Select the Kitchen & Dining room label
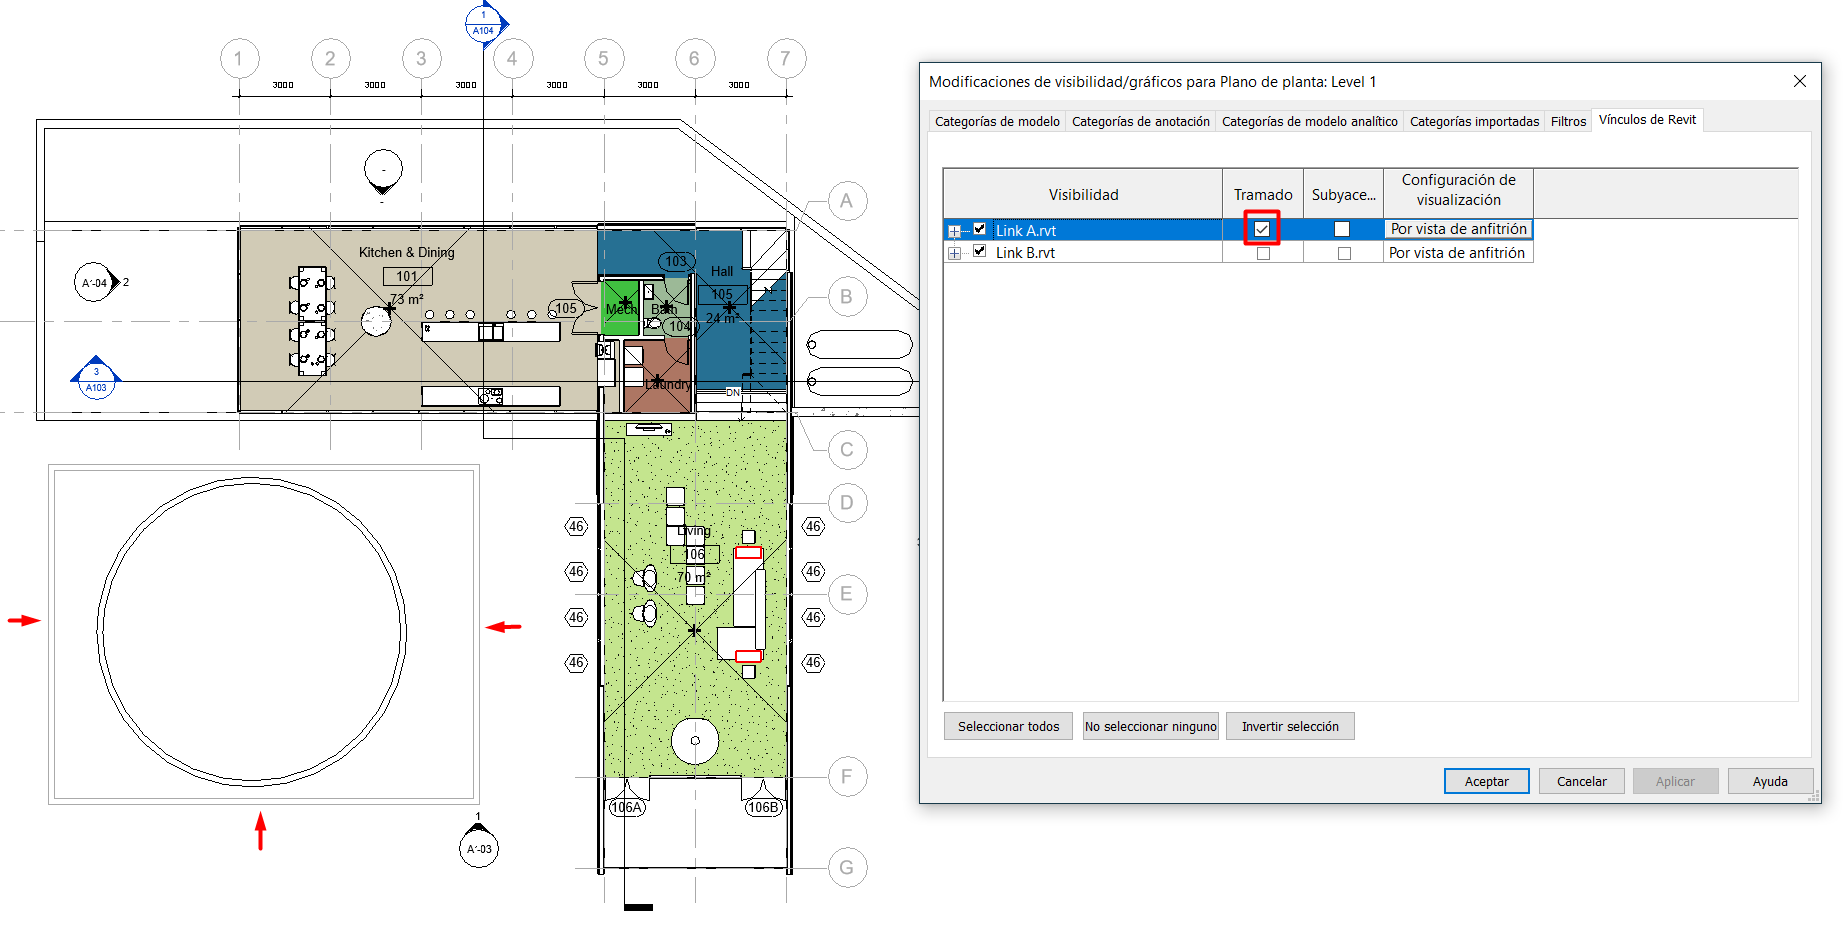Viewport: 1844px width, 942px height. (x=406, y=252)
